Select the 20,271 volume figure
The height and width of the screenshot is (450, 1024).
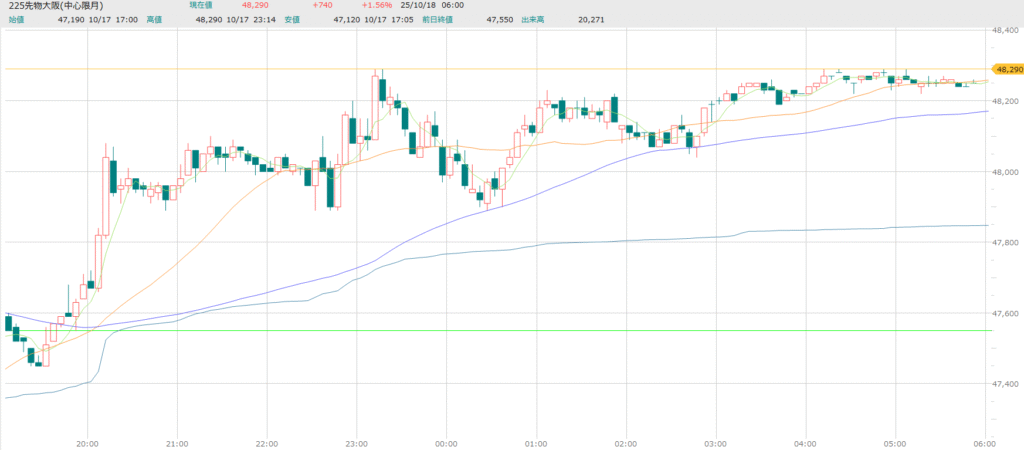pyautogui.click(x=618, y=19)
